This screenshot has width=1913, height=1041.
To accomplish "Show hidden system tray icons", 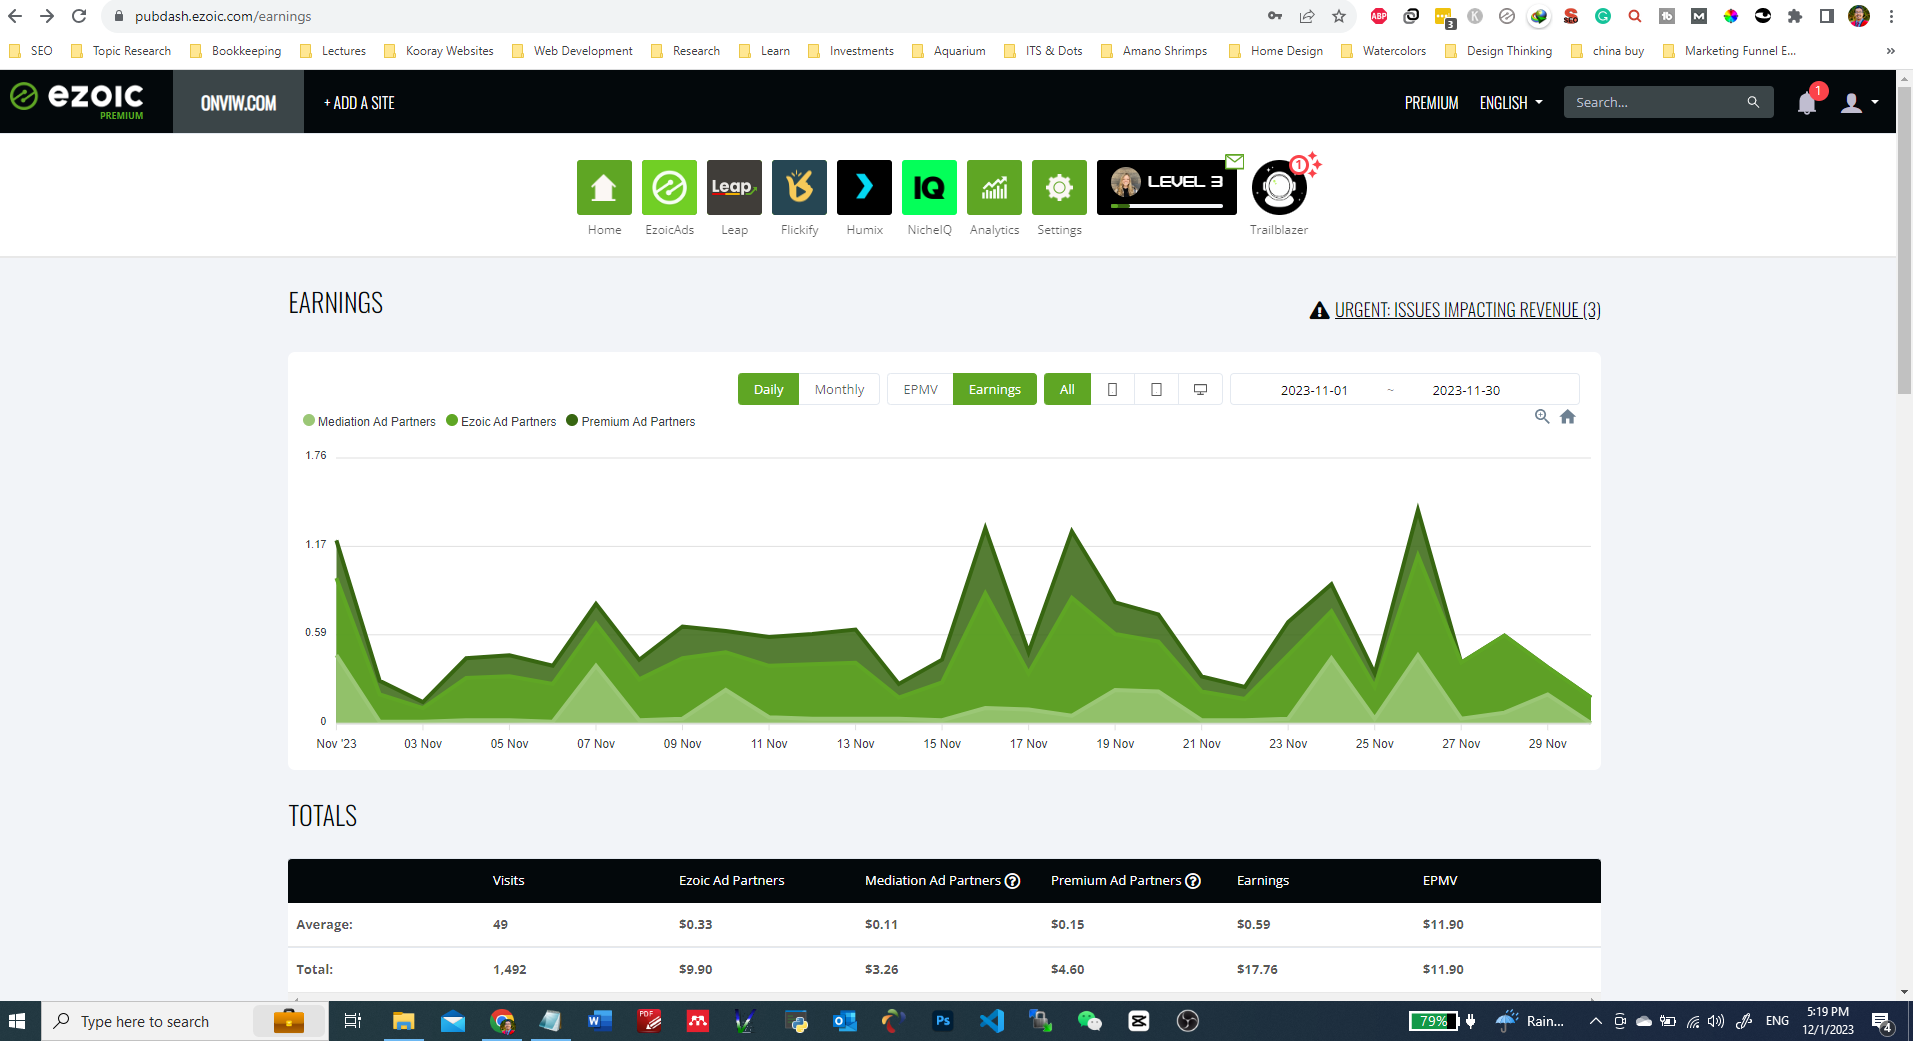I will coord(1595,1021).
